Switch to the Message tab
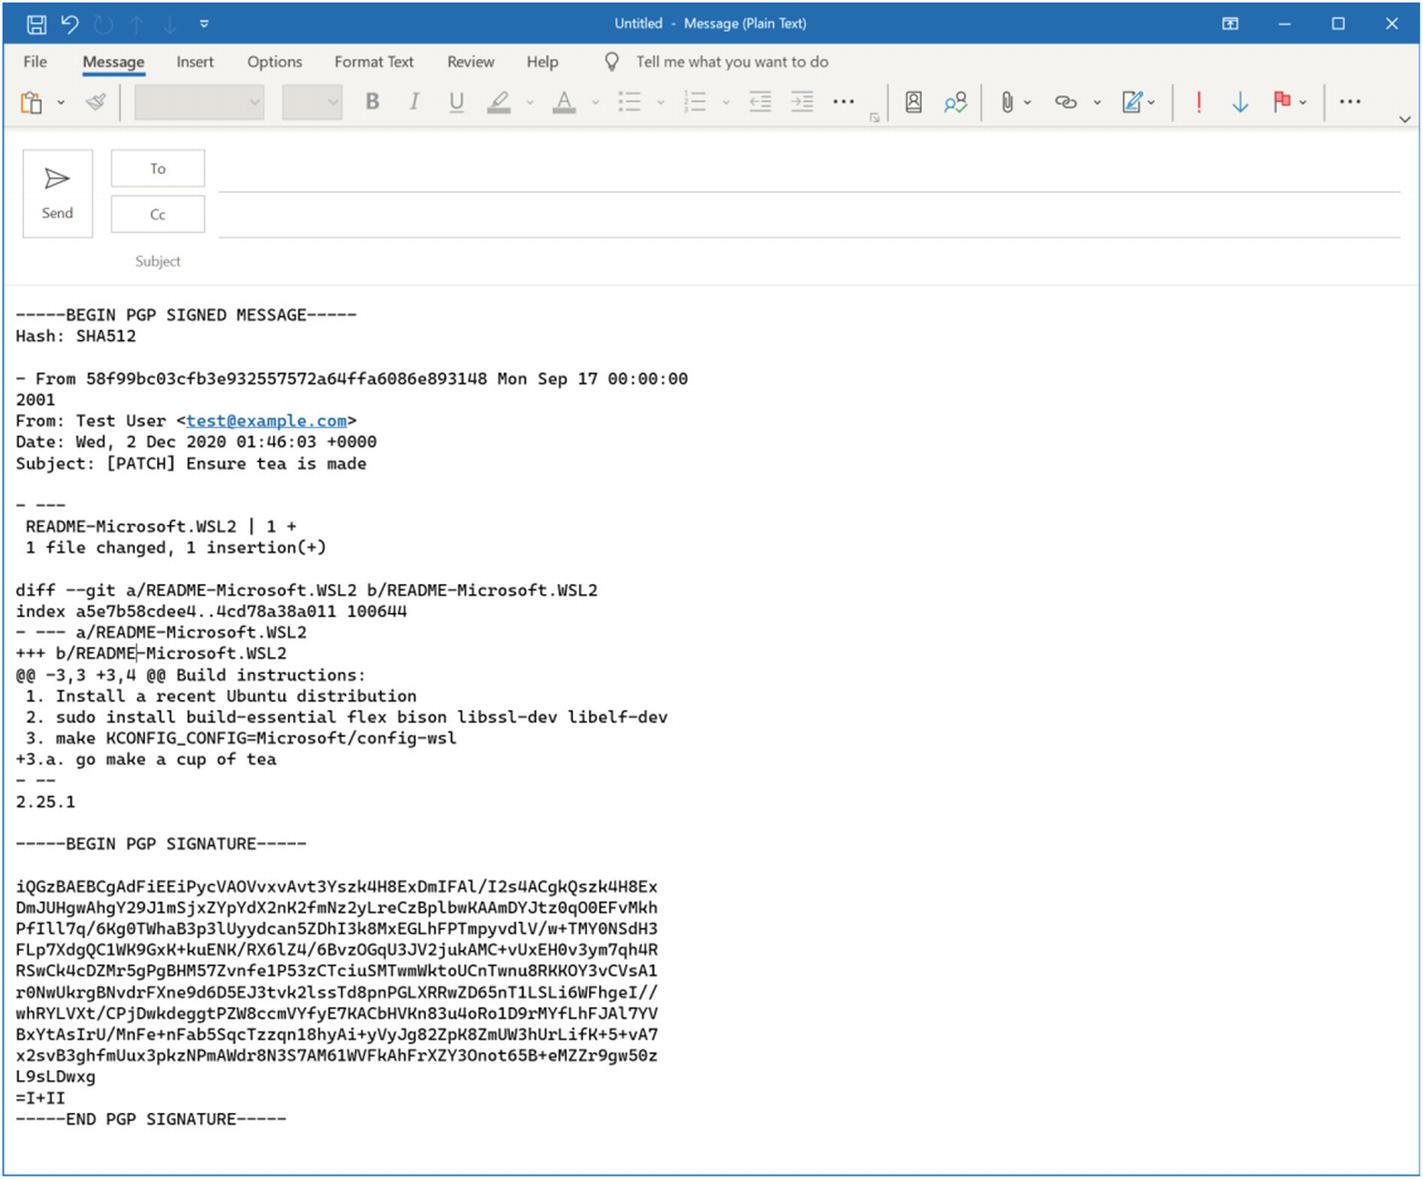 tap(113, 62)
